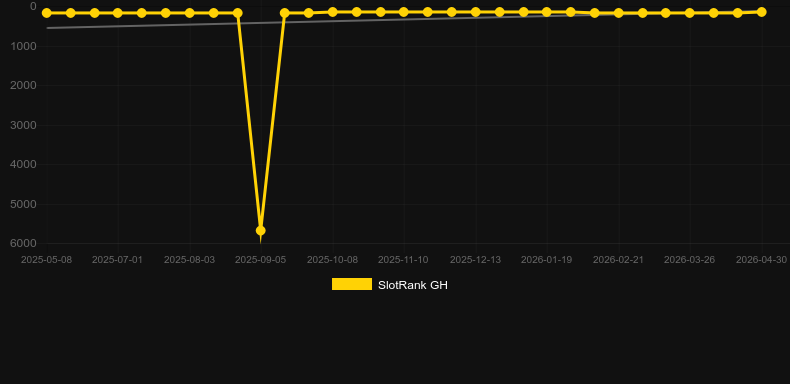Click the yellow SlotRank GH legend swatch
The image size is (790, 384).
[x=352, y=284]
